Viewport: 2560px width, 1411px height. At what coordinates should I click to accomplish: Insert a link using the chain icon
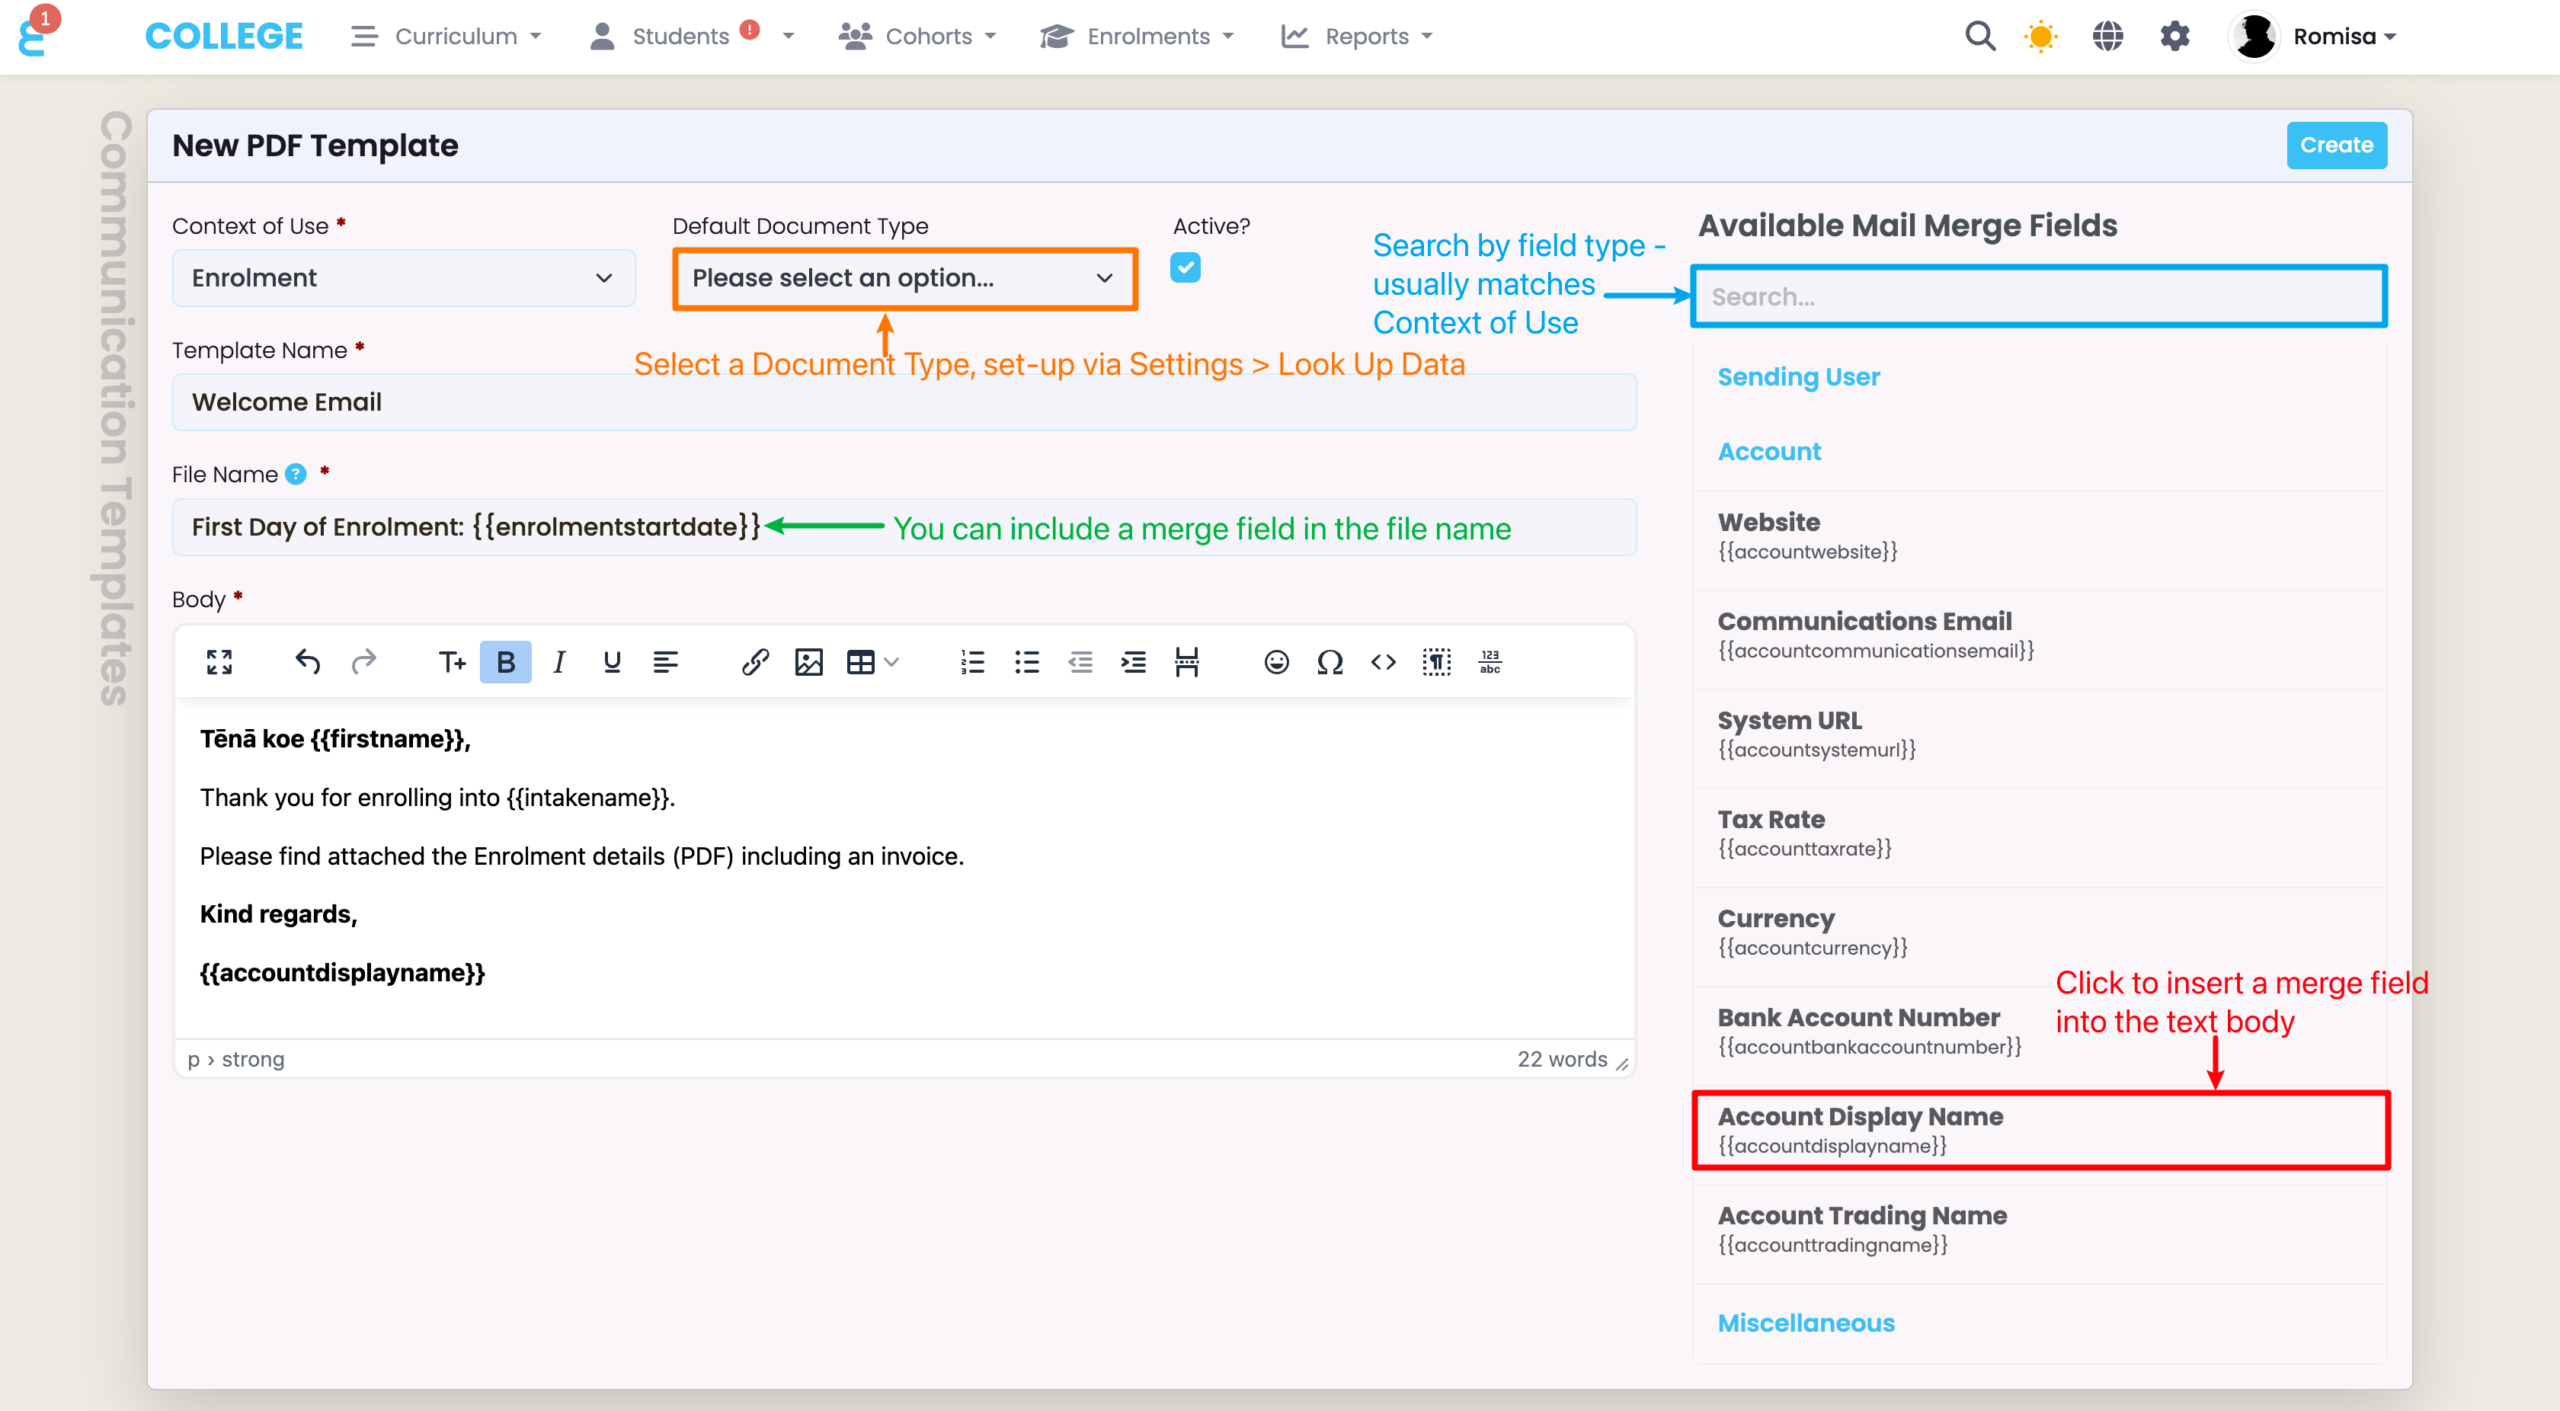click(755, 662)
